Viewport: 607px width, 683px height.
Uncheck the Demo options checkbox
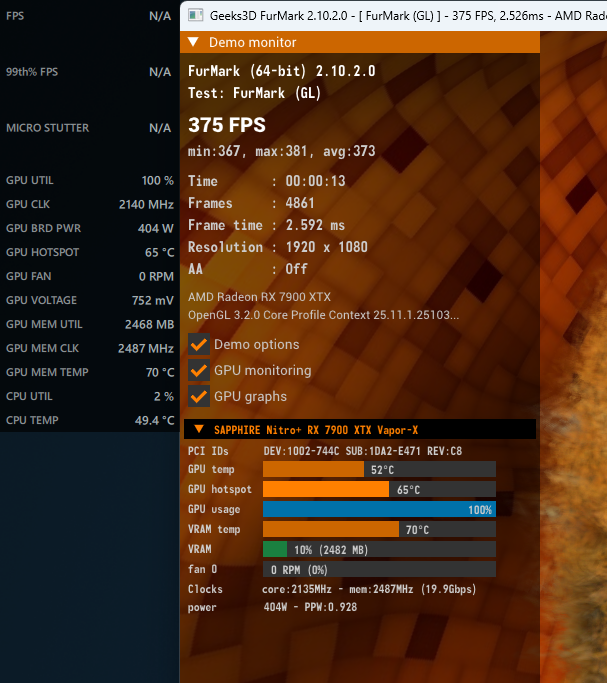[199, 345]
